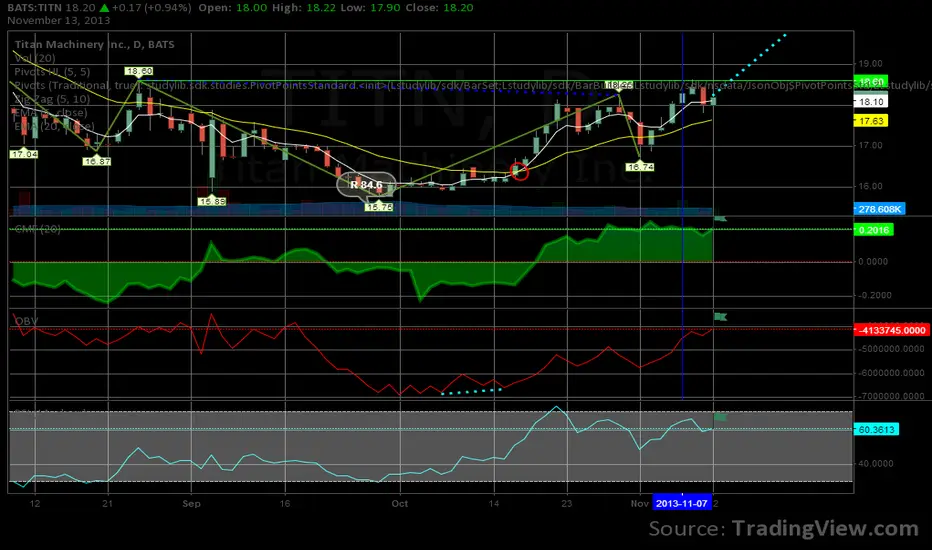Click the 0.0000 CMF axis label
Screen dimensions: 932x550
click(x=873, y=262)
